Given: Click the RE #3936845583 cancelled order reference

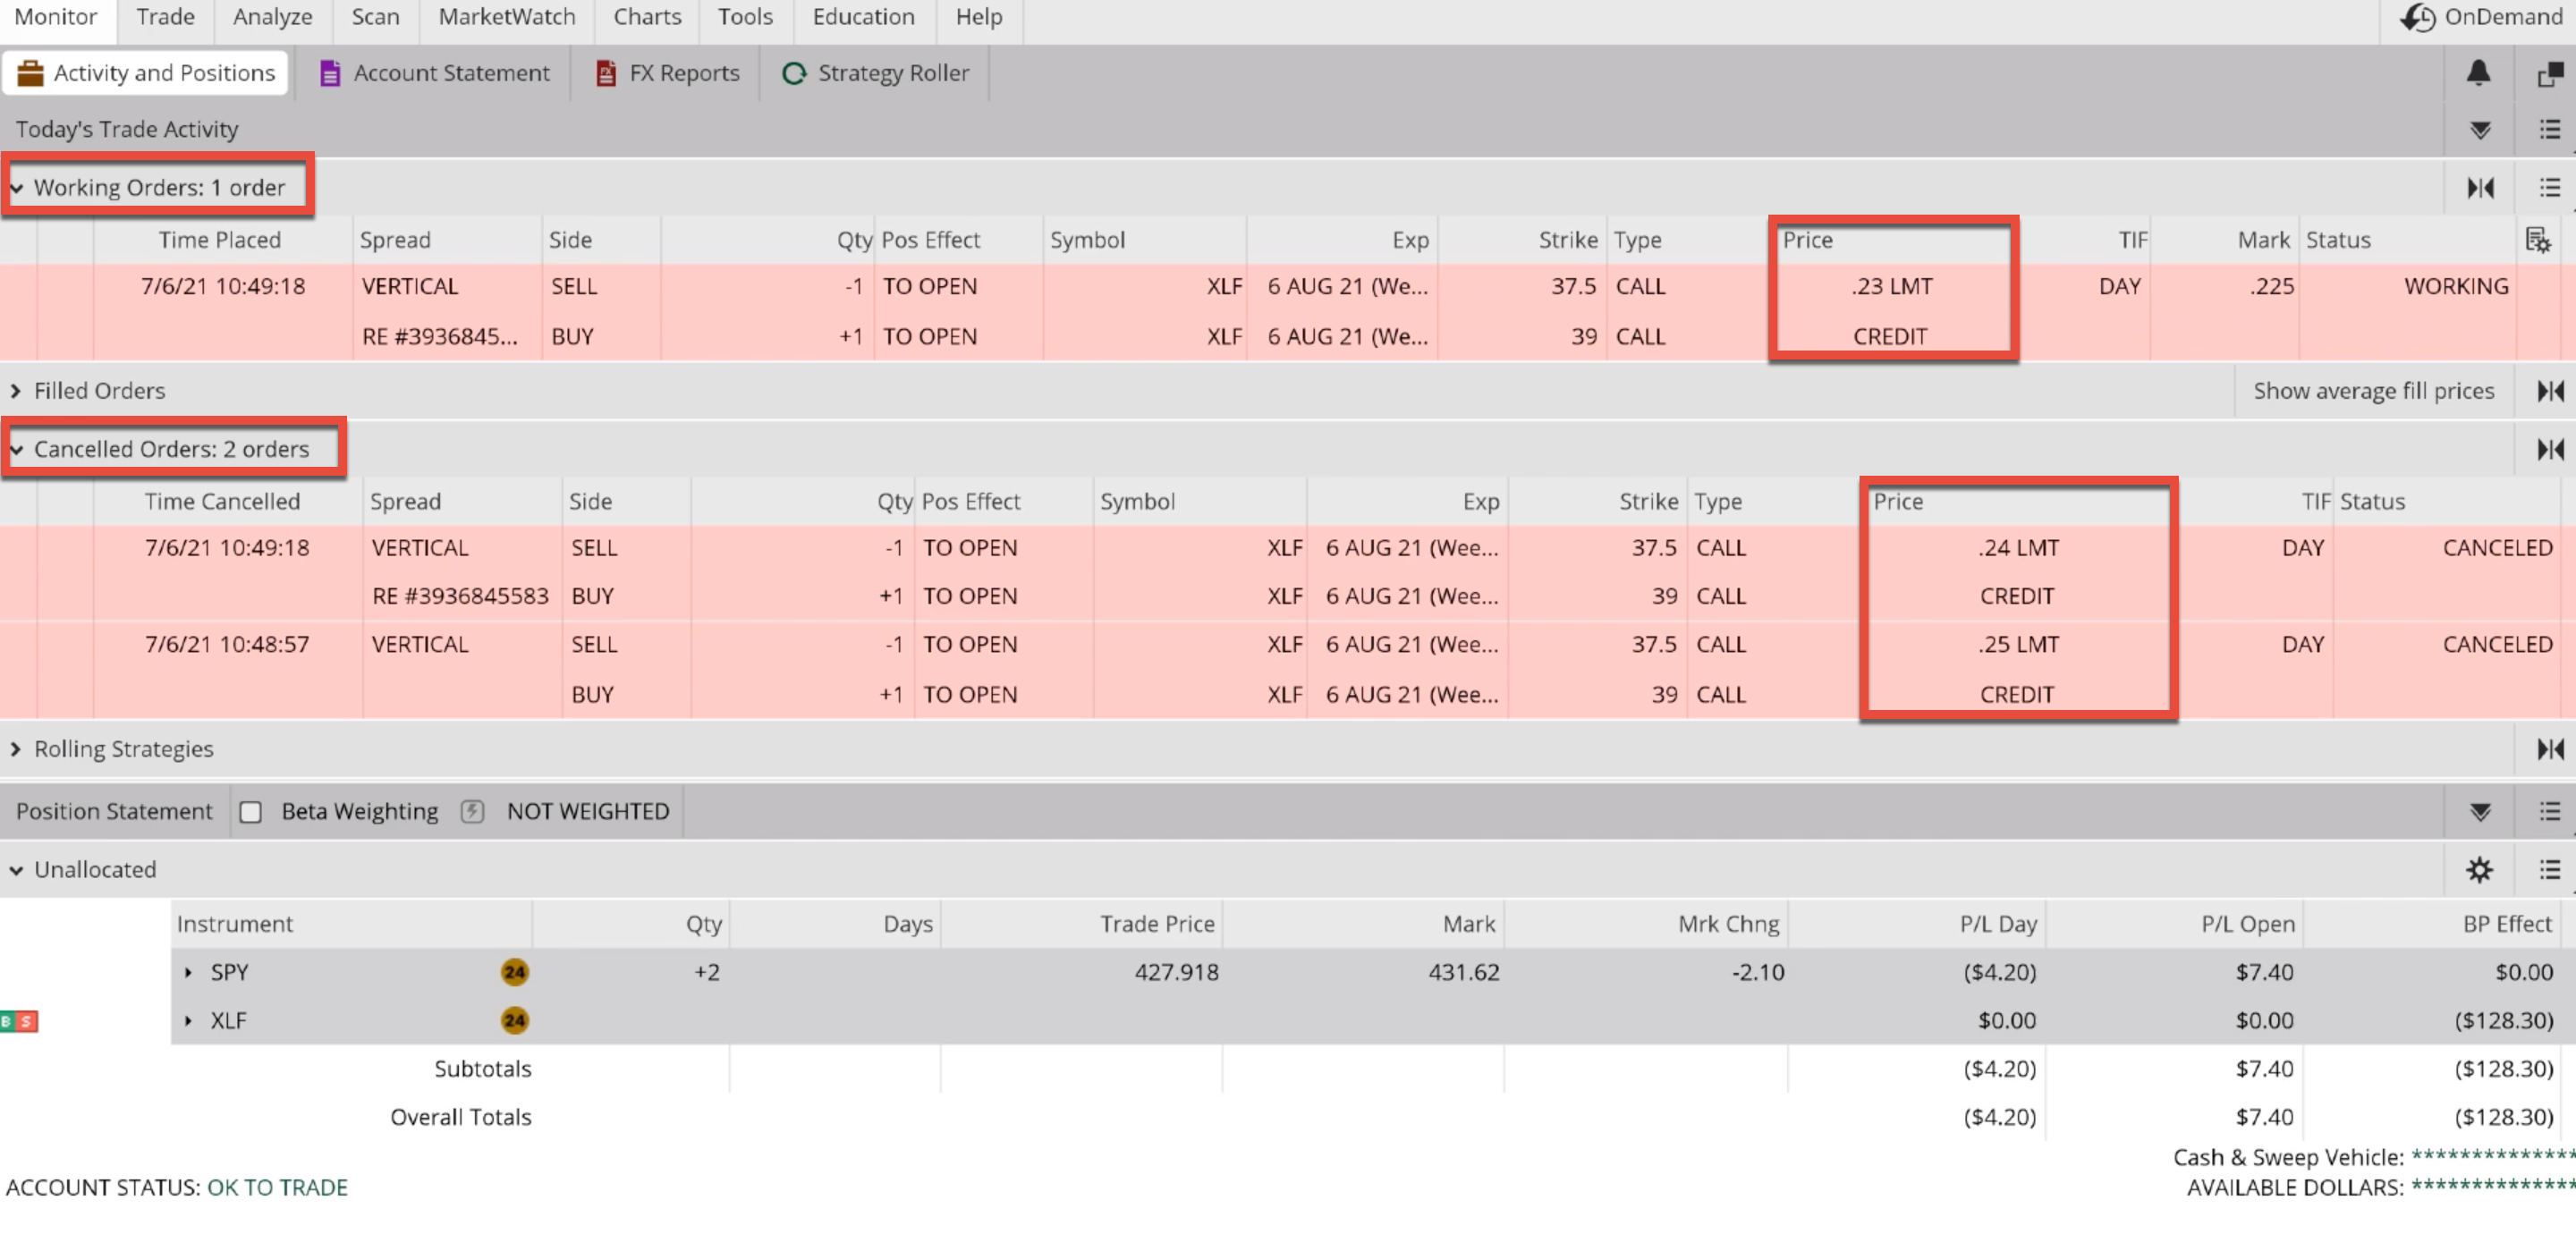Looking at the screenshot, I should pos(460,597).
